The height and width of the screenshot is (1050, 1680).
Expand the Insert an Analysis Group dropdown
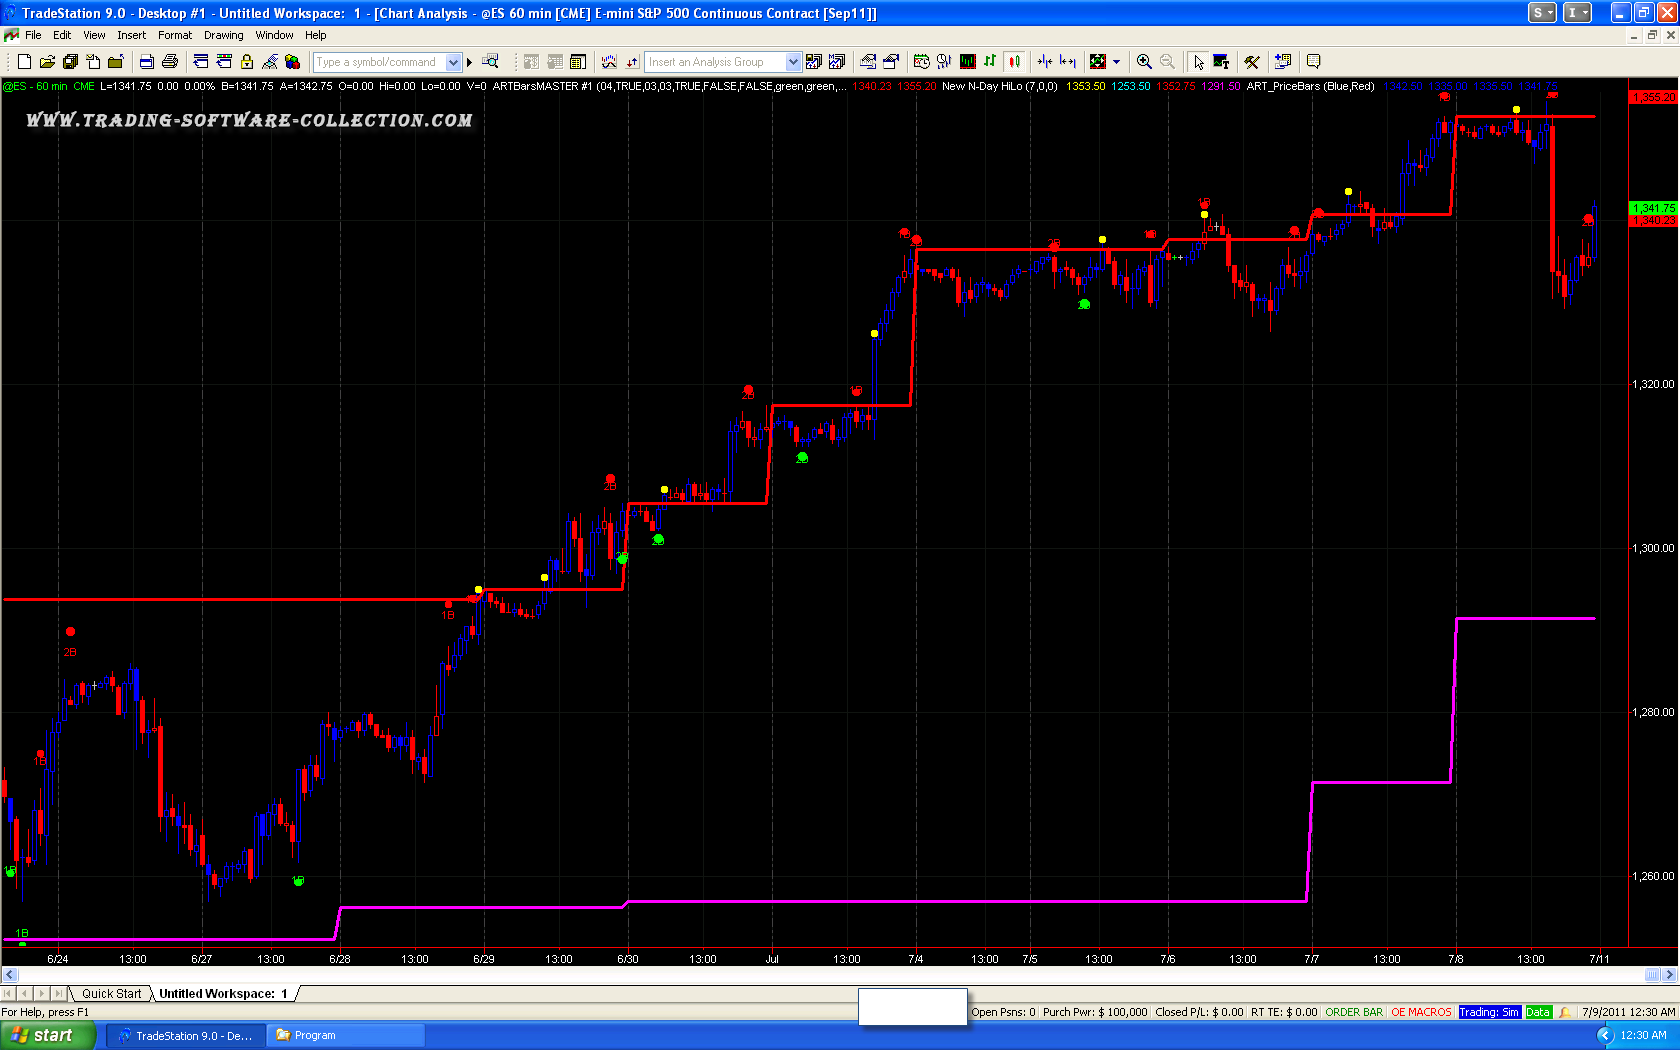coord(793,62)
